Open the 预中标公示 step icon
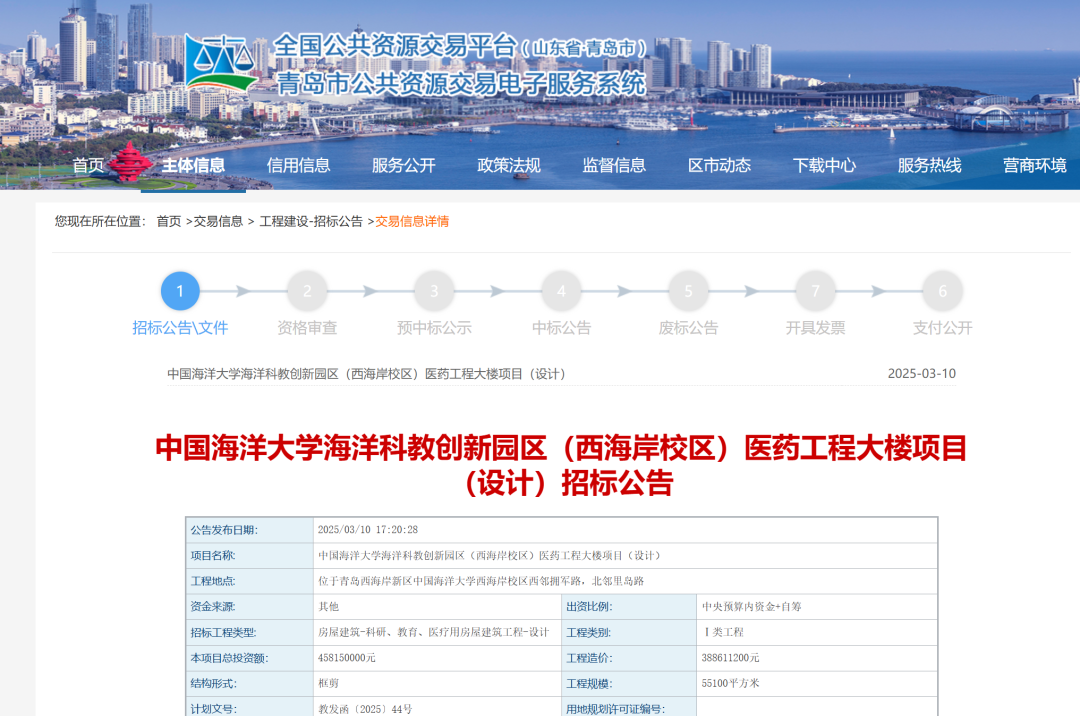The width and height of the screenshot is (1080, 716). pos(434,291)
